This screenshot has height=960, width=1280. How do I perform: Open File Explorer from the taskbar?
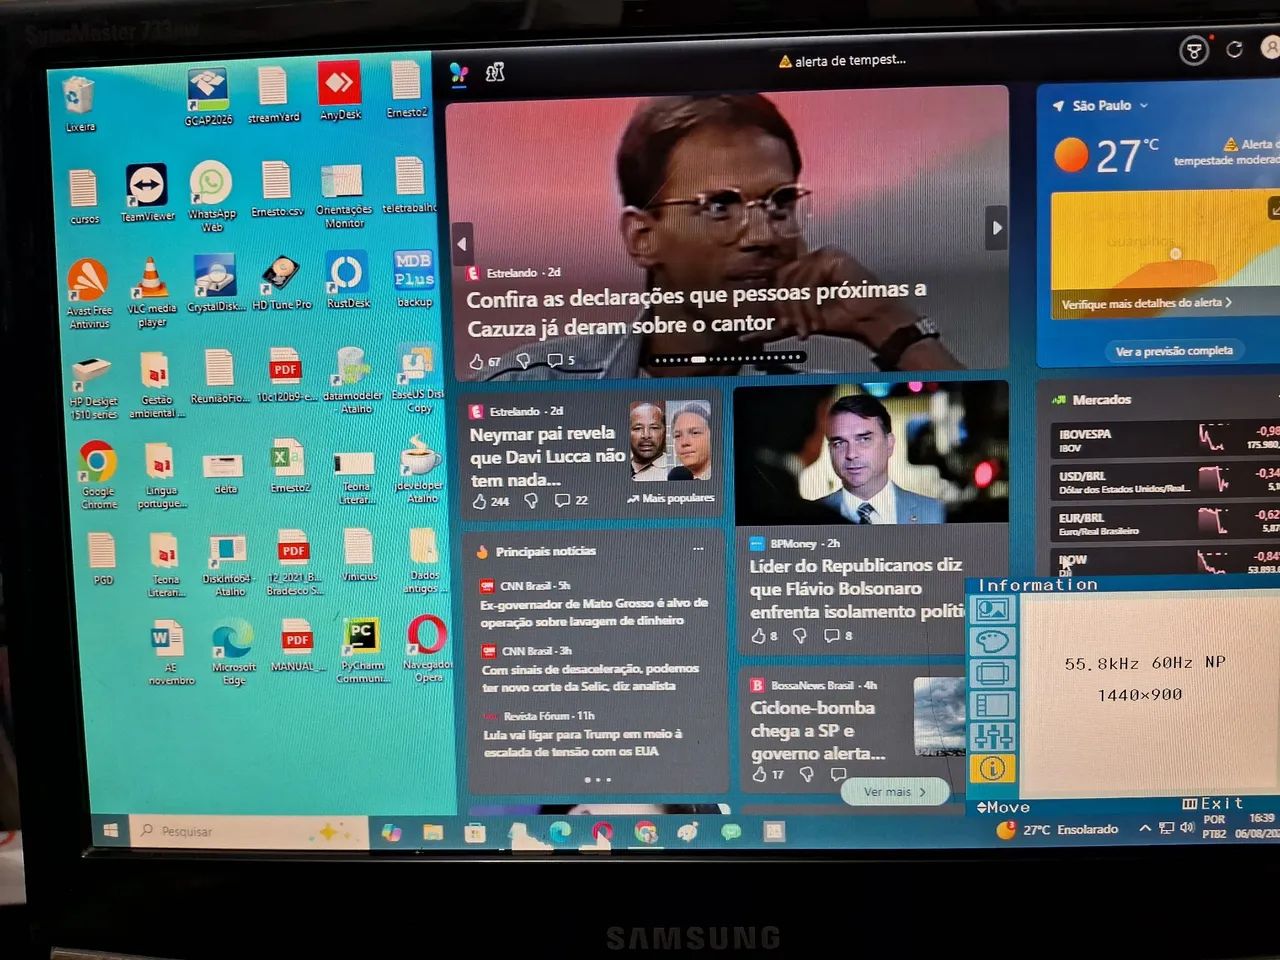pyautogui.click(x=433, y=832)
